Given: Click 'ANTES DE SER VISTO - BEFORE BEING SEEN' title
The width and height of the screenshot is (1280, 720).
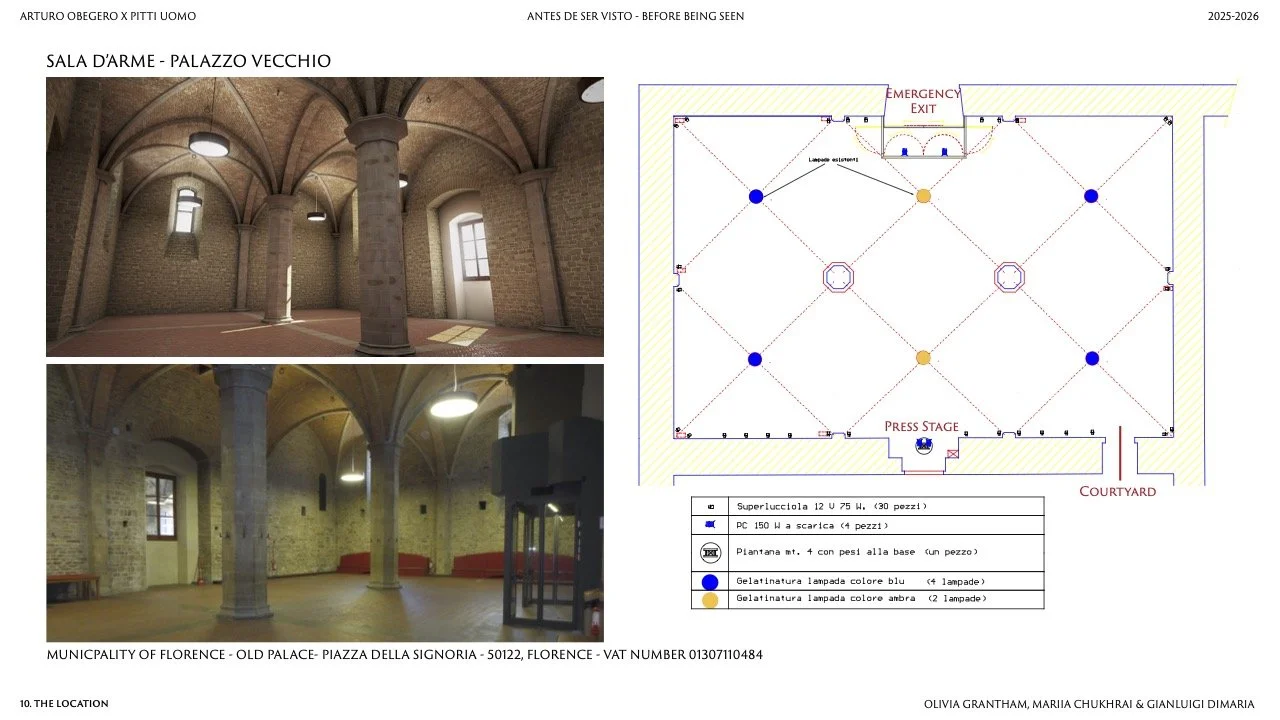Looking at the screenshot, I should 636,17.
